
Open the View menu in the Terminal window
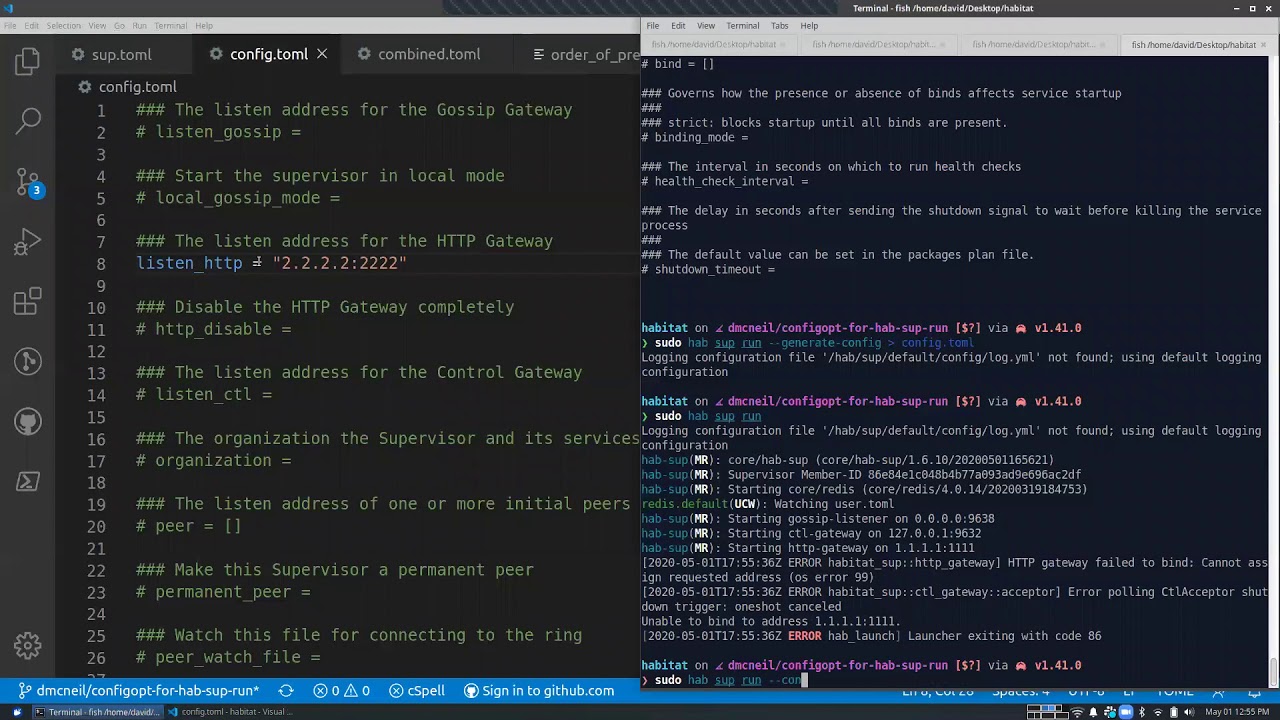coord(706,25)
